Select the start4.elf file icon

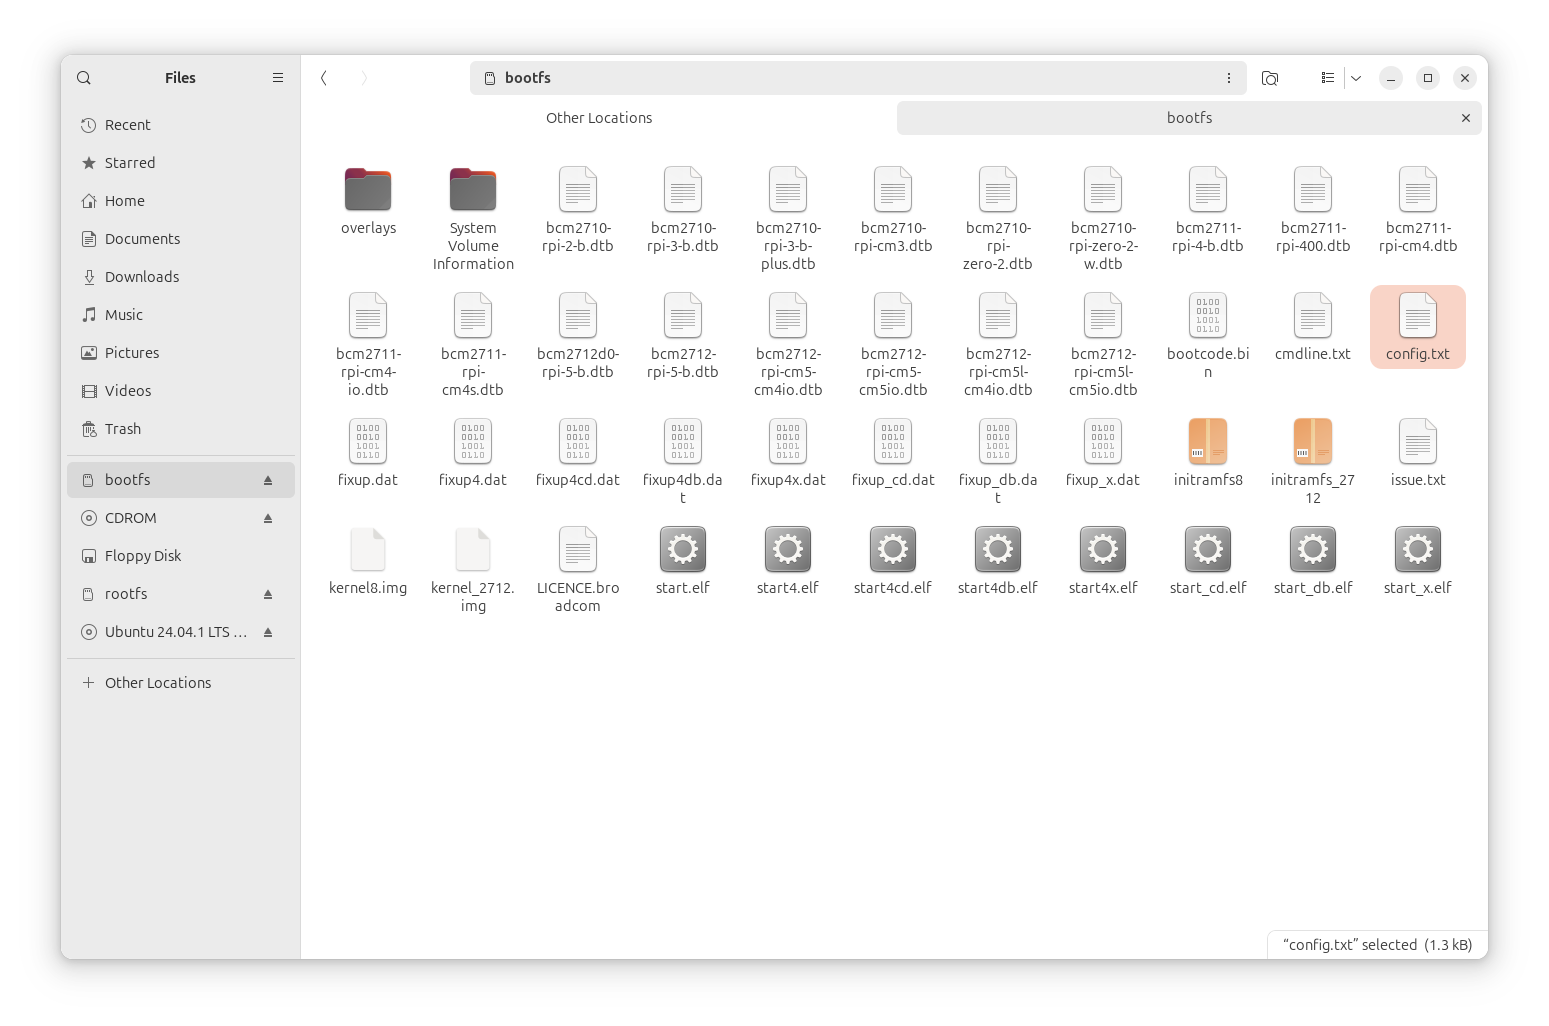pos(787,549)
